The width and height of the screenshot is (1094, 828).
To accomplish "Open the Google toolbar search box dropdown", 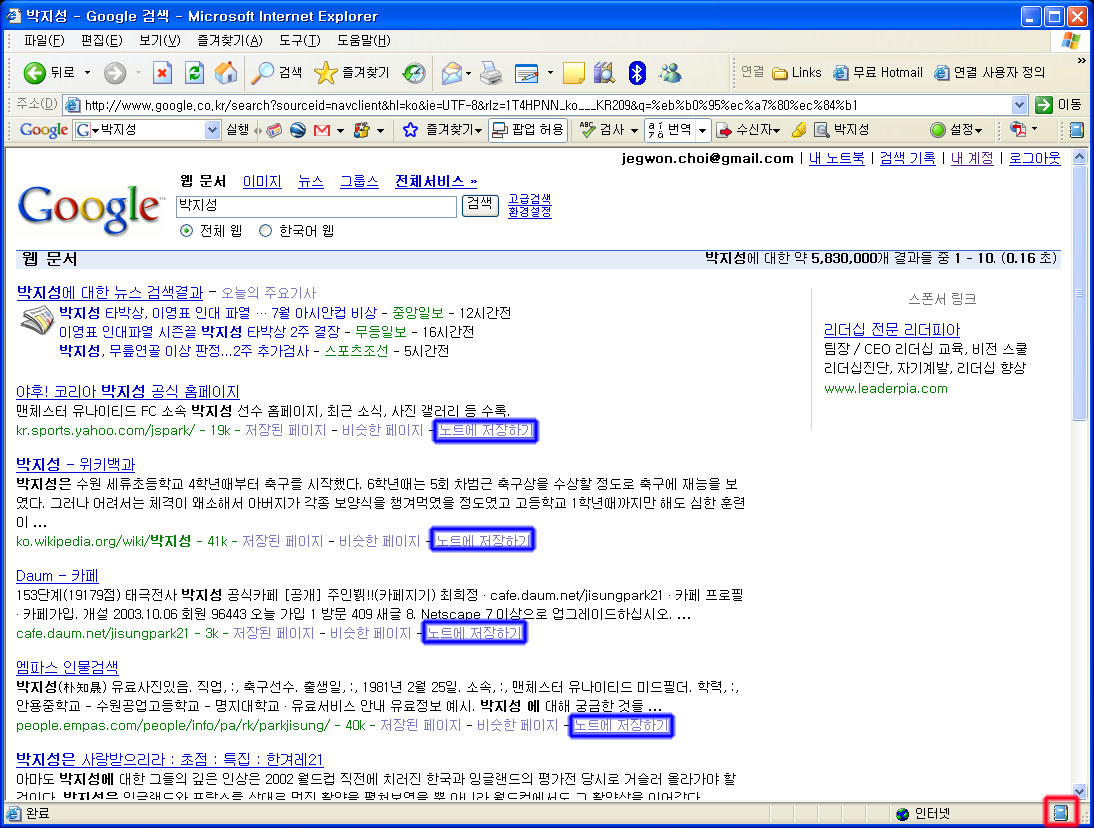I will (x=212, y=130).
